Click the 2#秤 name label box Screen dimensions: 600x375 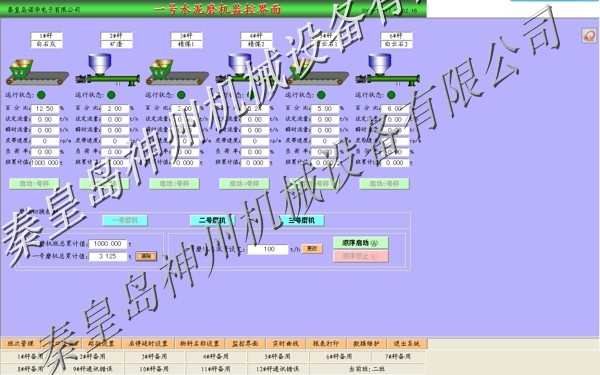coord(116,36)
